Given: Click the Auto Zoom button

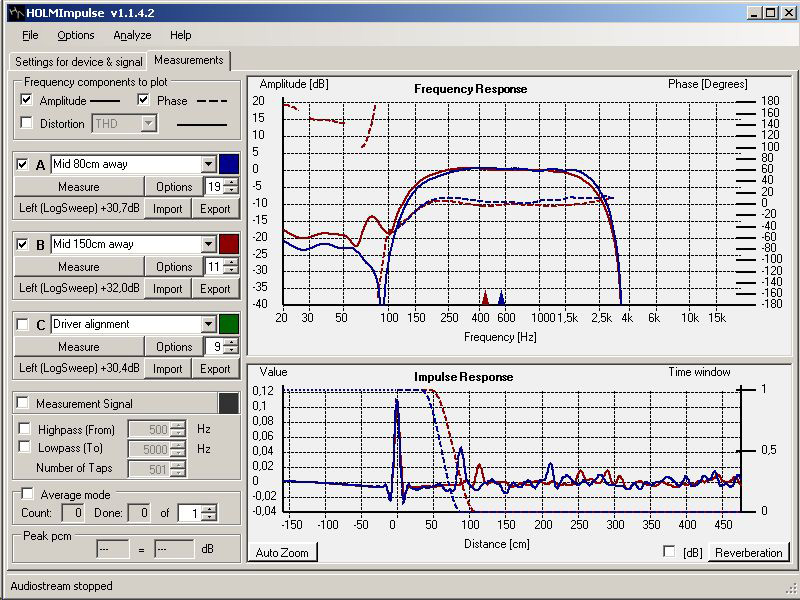Looking at the screenshot, I should click(282, 553).
